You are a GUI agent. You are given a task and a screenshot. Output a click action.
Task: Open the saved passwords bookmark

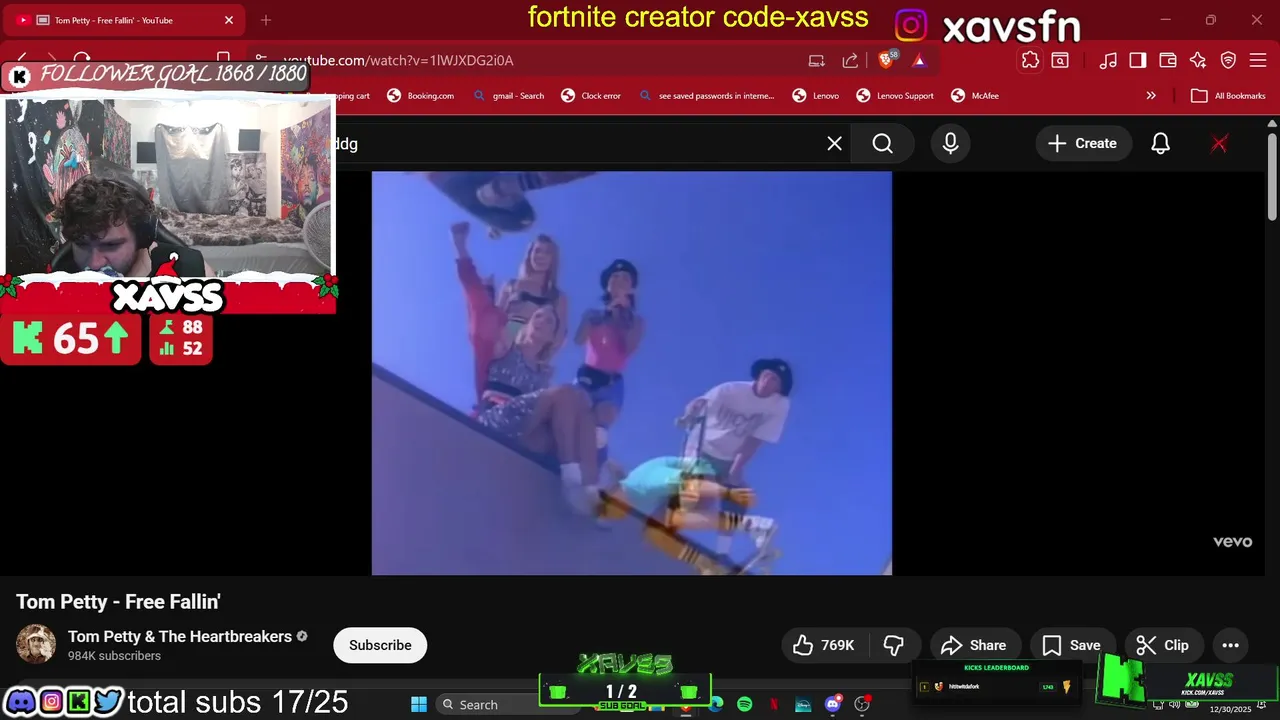click(706, 96)
